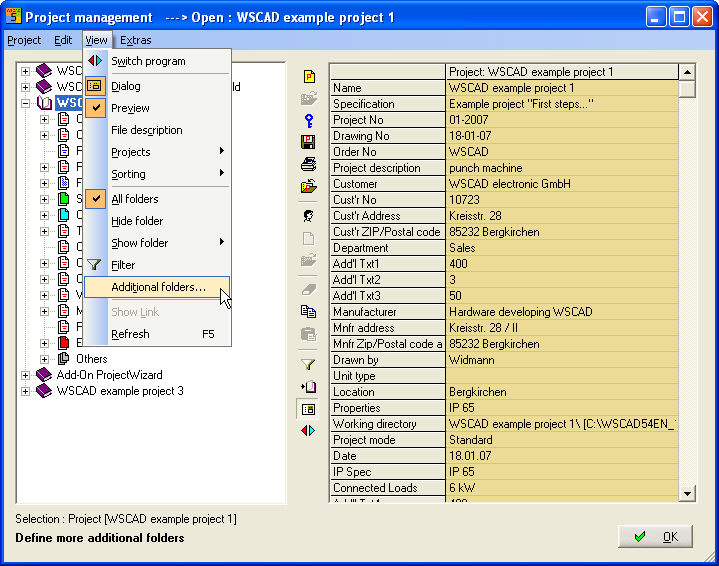Screen dimensions: 719x566
Task: Click the purple book icon of Add-On ProjectWizard
Action: pos(44,375)
